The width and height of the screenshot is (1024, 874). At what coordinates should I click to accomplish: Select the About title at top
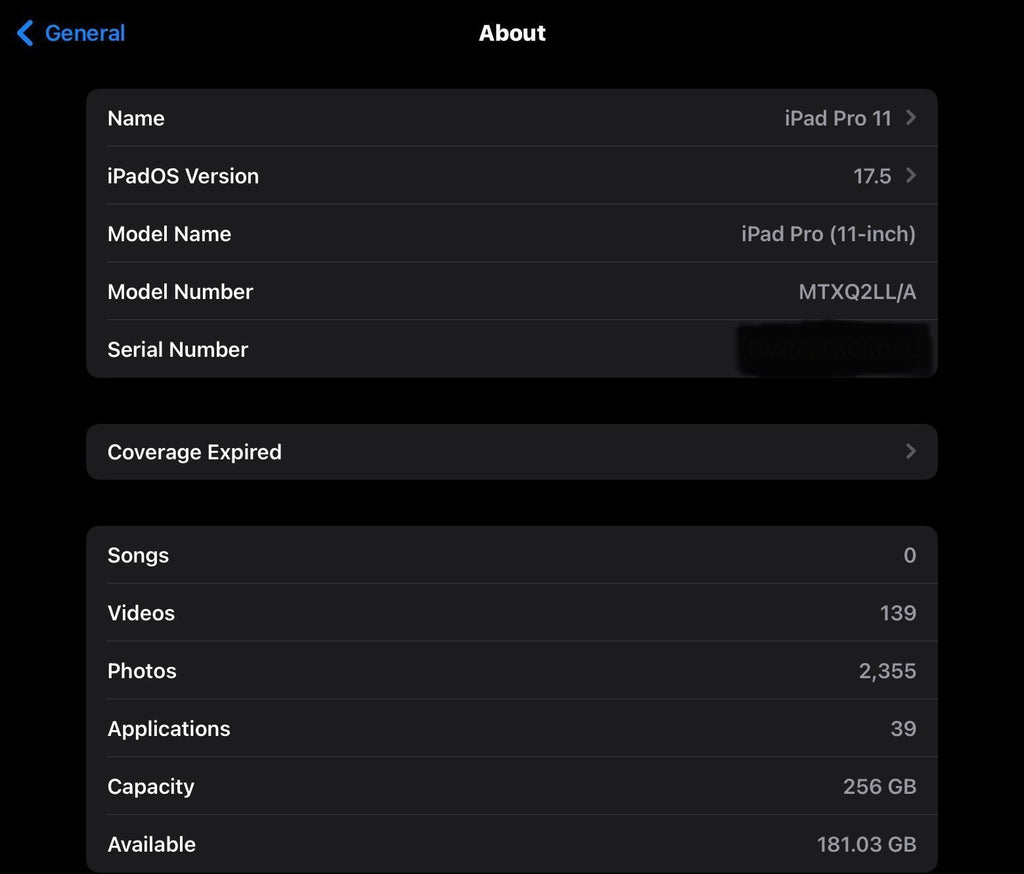[512, 33]
